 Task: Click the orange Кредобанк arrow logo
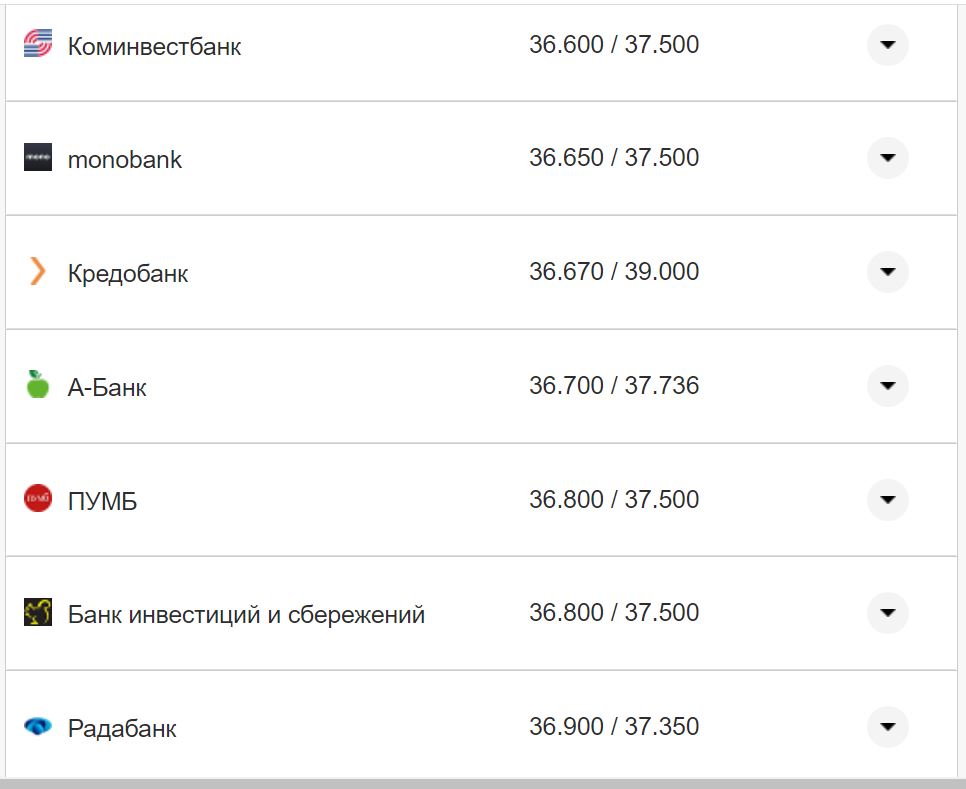tap(37, 272)
